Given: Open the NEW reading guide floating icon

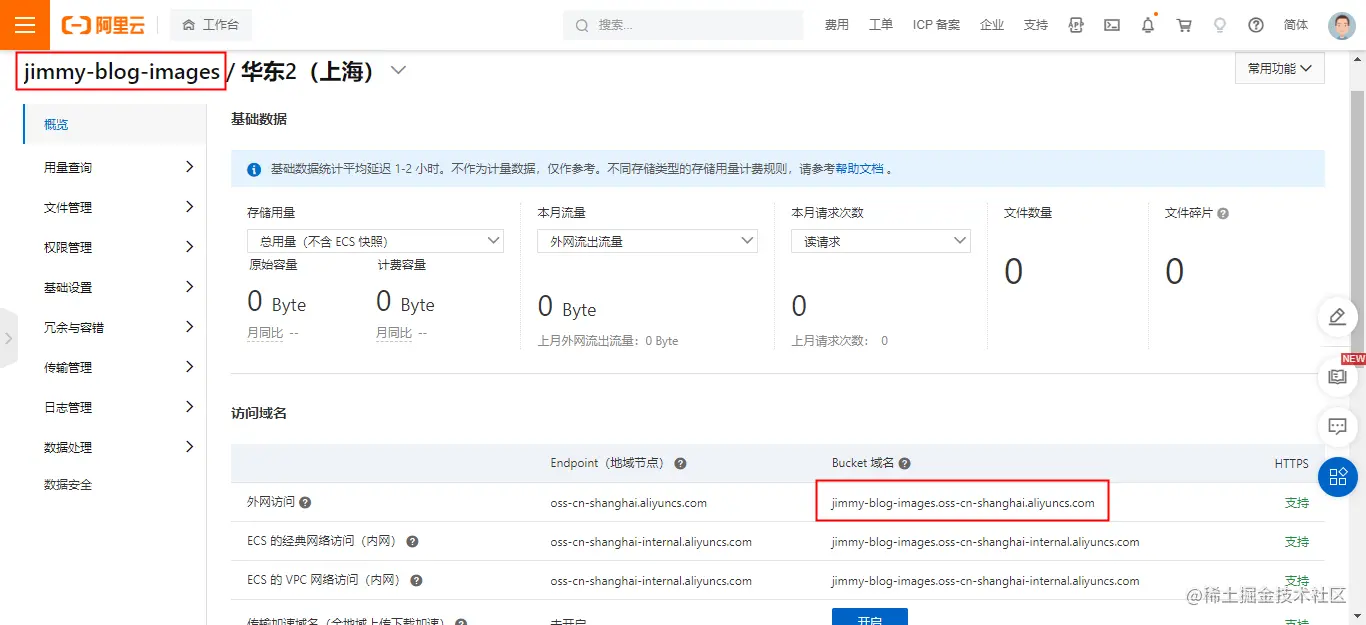Looking at the screenshot, I should (1338, 376).
